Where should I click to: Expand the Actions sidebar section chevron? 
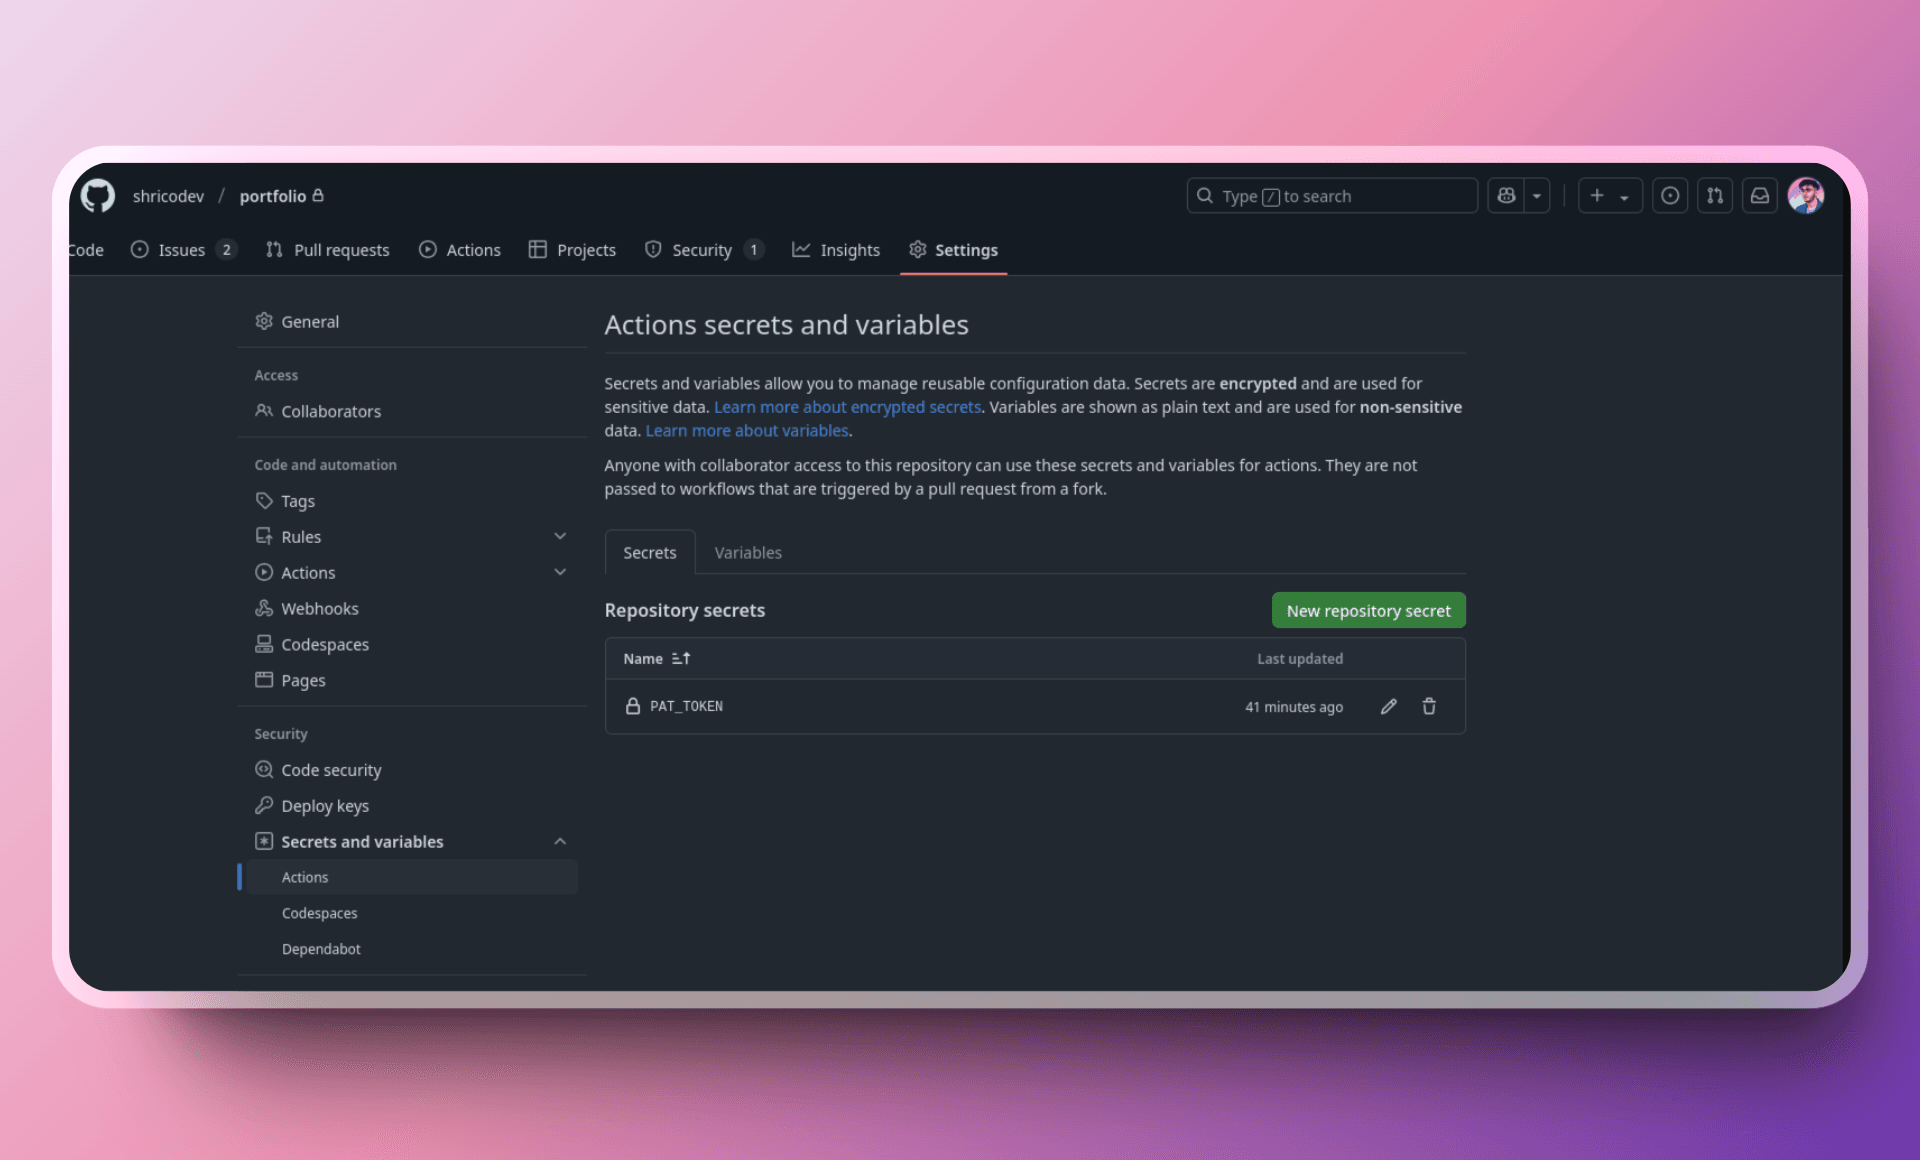[x=560, y=572]
